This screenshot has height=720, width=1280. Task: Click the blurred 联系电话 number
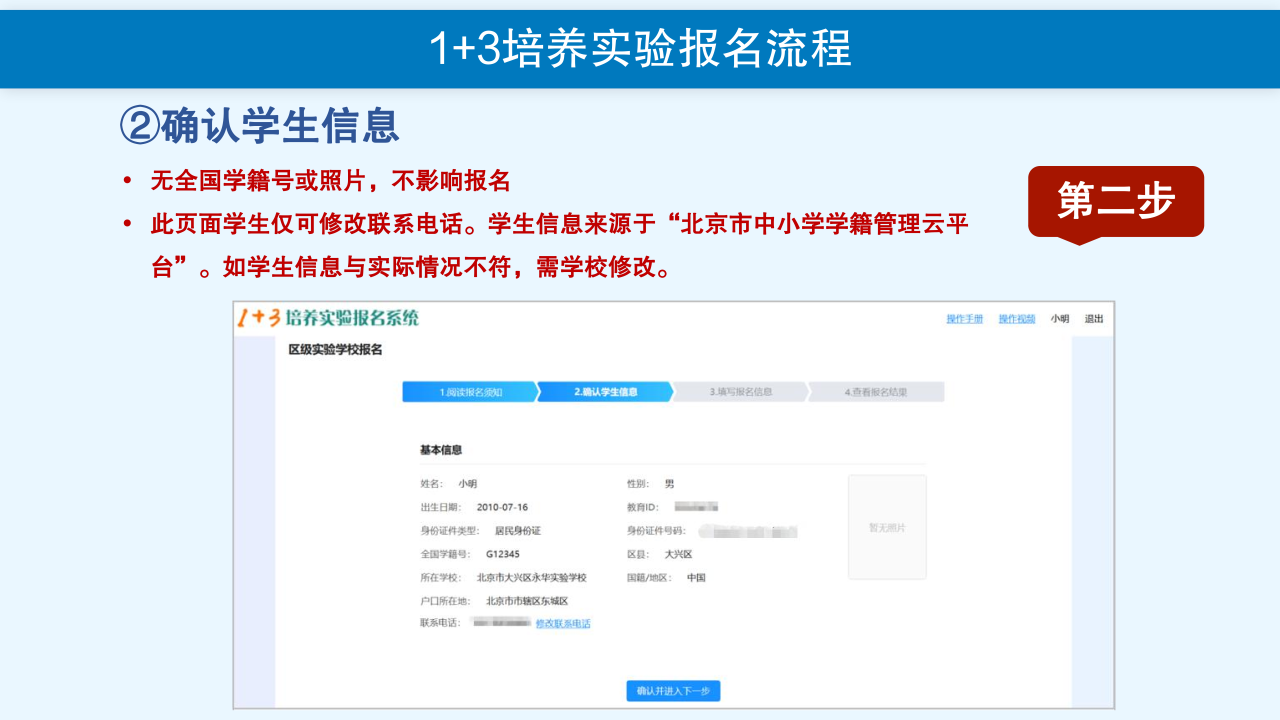point(501,623)
